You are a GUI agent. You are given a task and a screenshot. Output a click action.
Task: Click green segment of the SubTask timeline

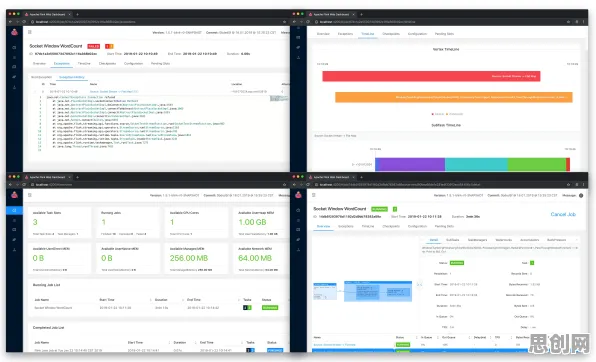click(x=537, y=165)
